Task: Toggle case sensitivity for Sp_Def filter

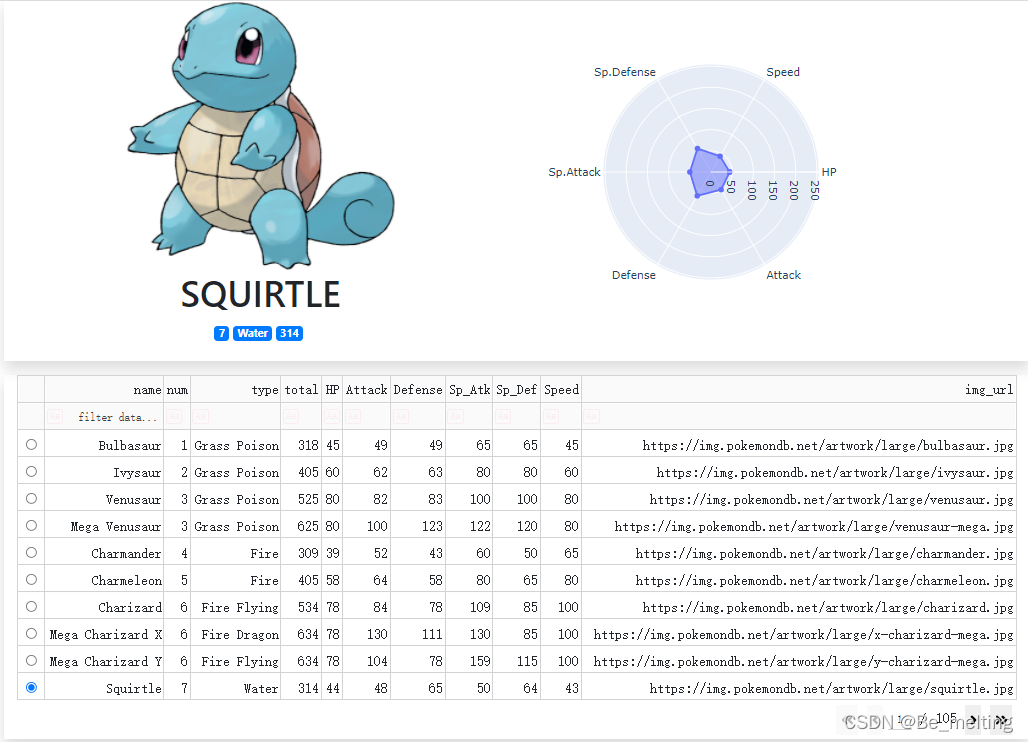Action: 504,416
